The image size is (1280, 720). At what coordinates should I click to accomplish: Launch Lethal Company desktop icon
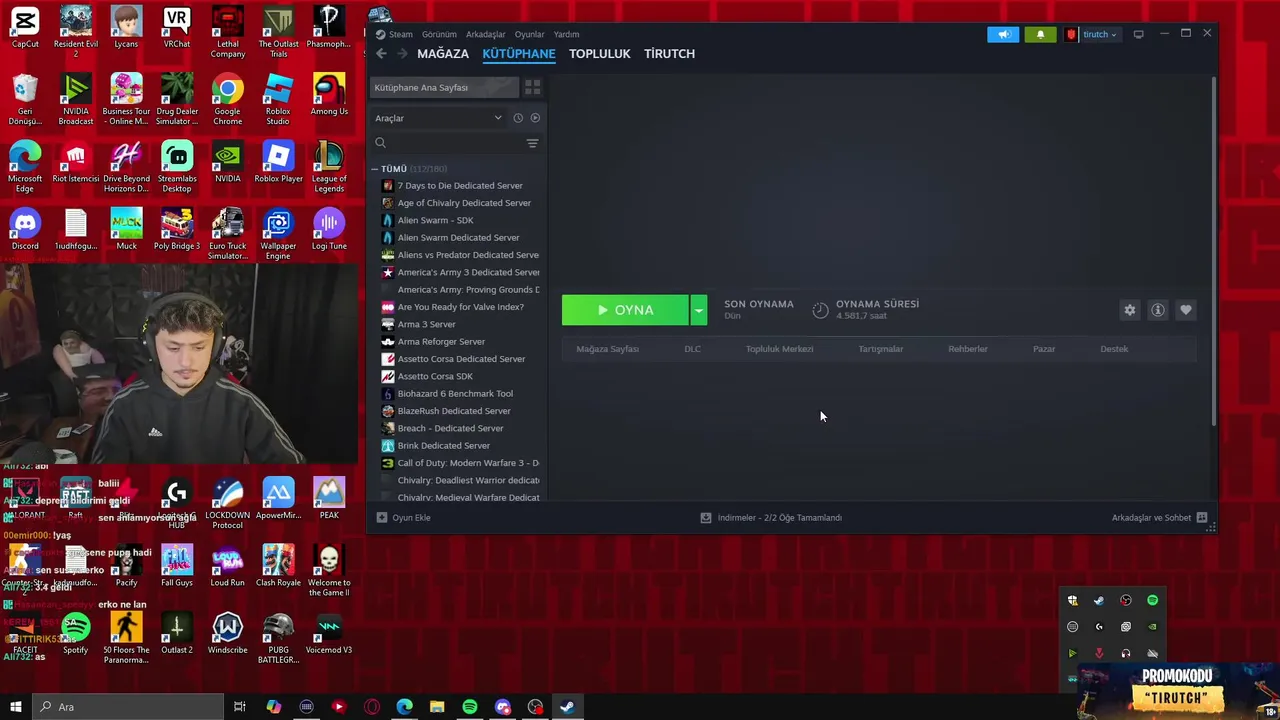click(227, 32)
